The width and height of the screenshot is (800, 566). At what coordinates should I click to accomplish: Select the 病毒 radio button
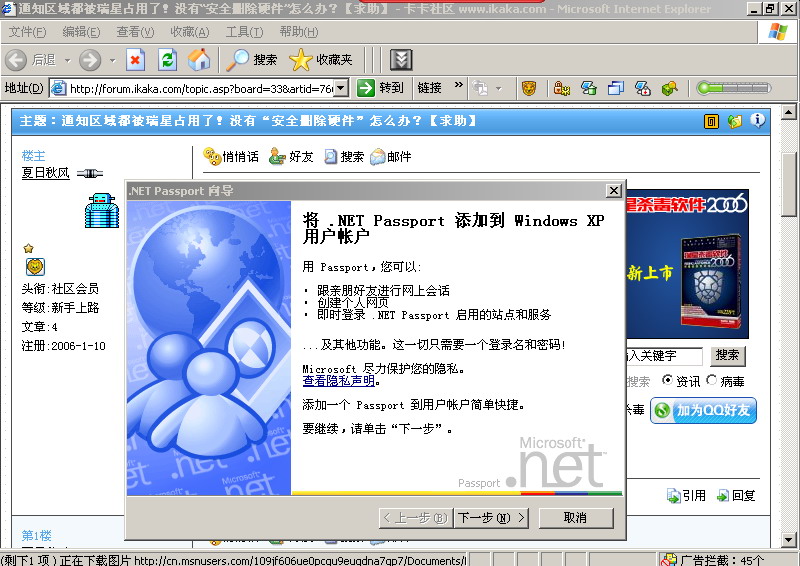coord(711,380)
